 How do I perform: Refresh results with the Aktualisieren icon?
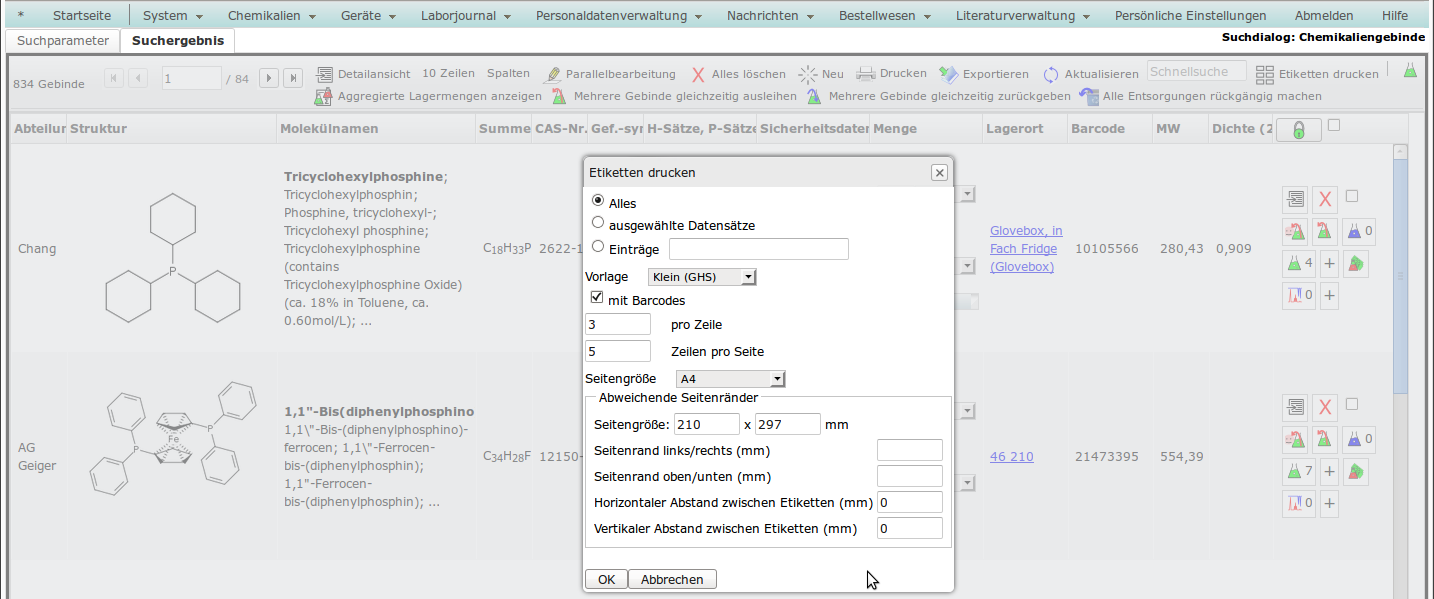point(1051,74)
